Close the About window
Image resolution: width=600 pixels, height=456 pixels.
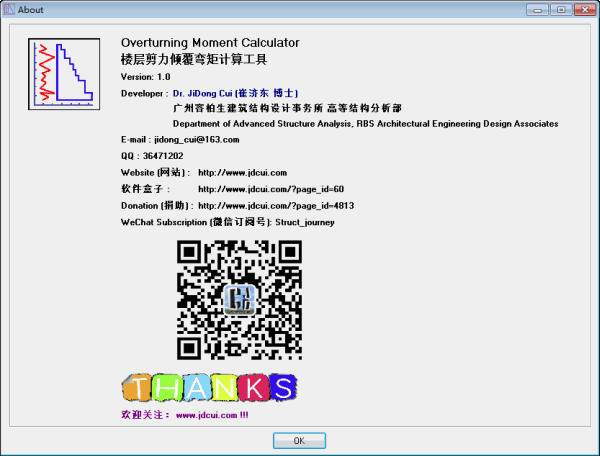[585, 10]
